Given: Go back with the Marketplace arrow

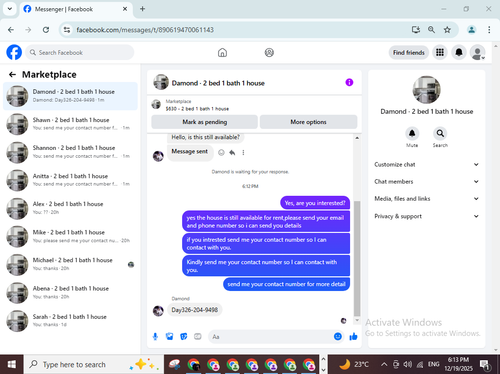Looking at the screenshot, I should [12, 74].
